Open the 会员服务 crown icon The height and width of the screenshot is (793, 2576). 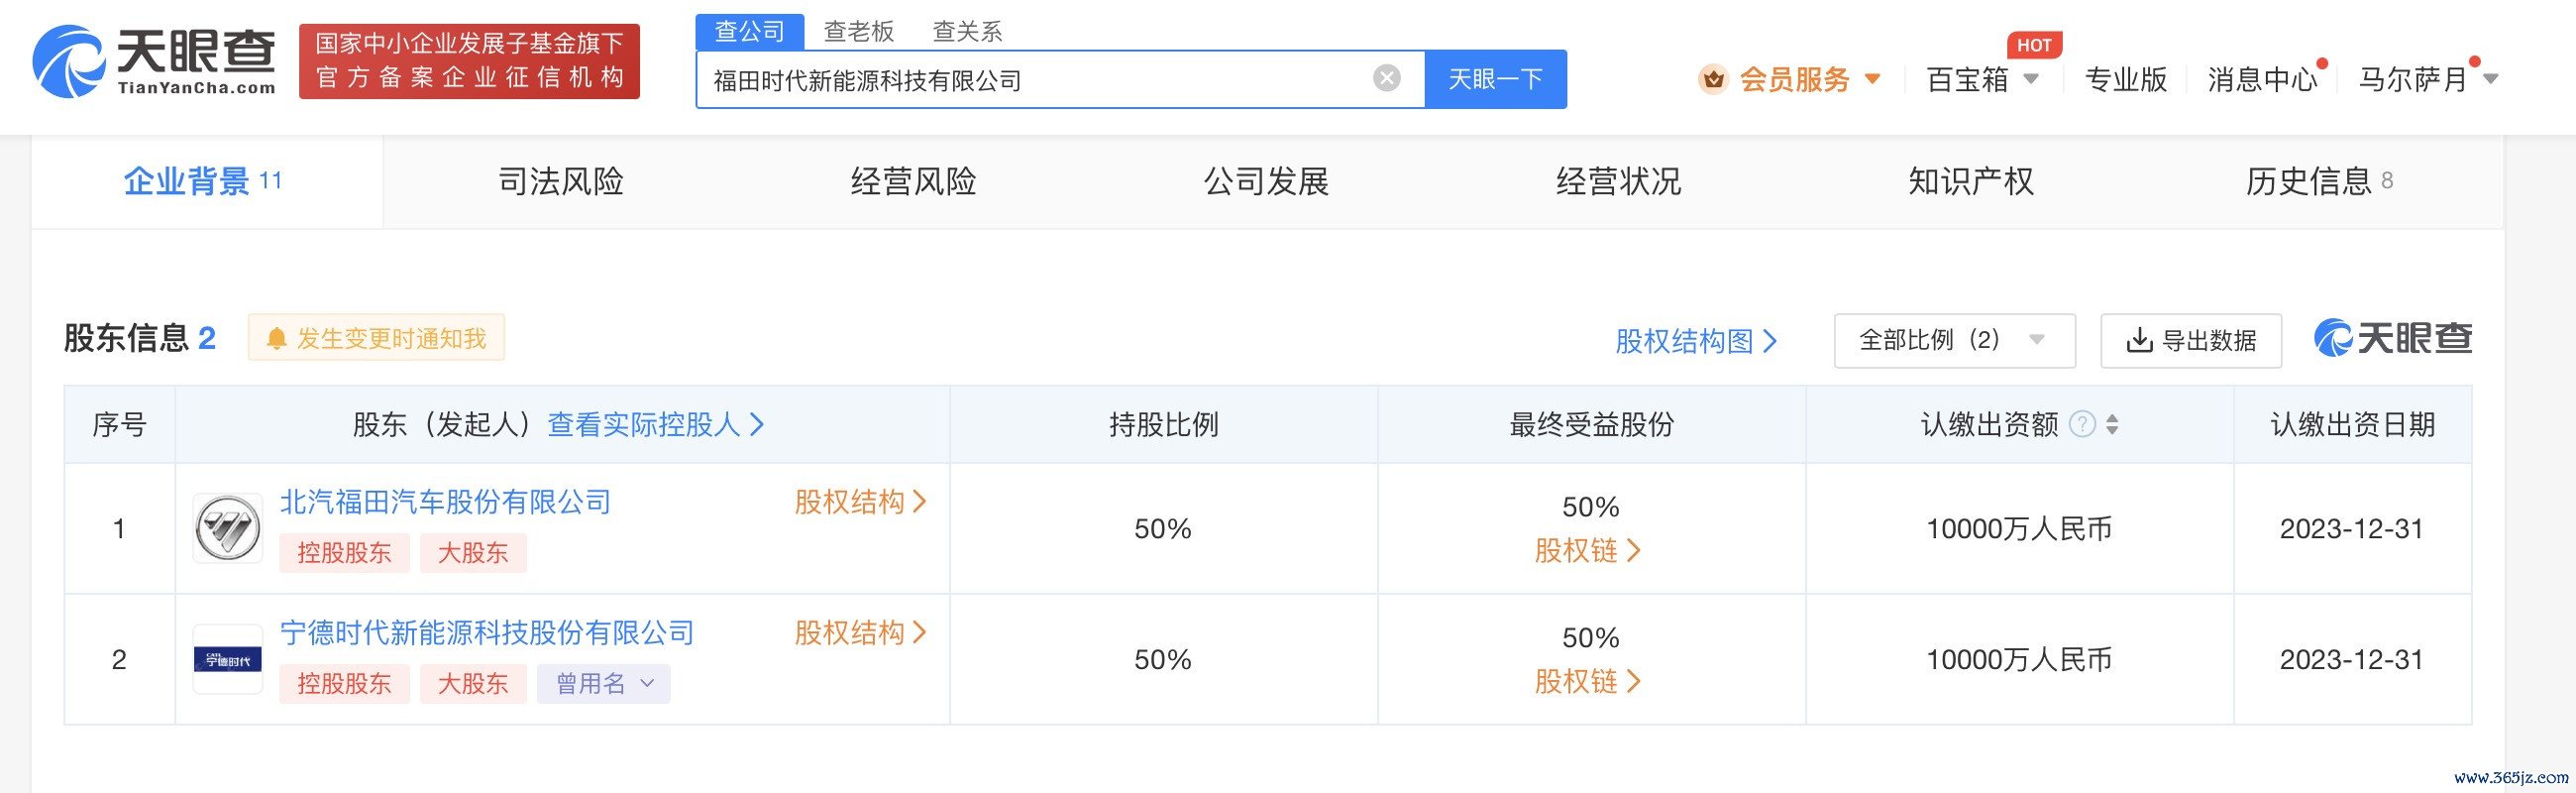(x=1713, y=79)
